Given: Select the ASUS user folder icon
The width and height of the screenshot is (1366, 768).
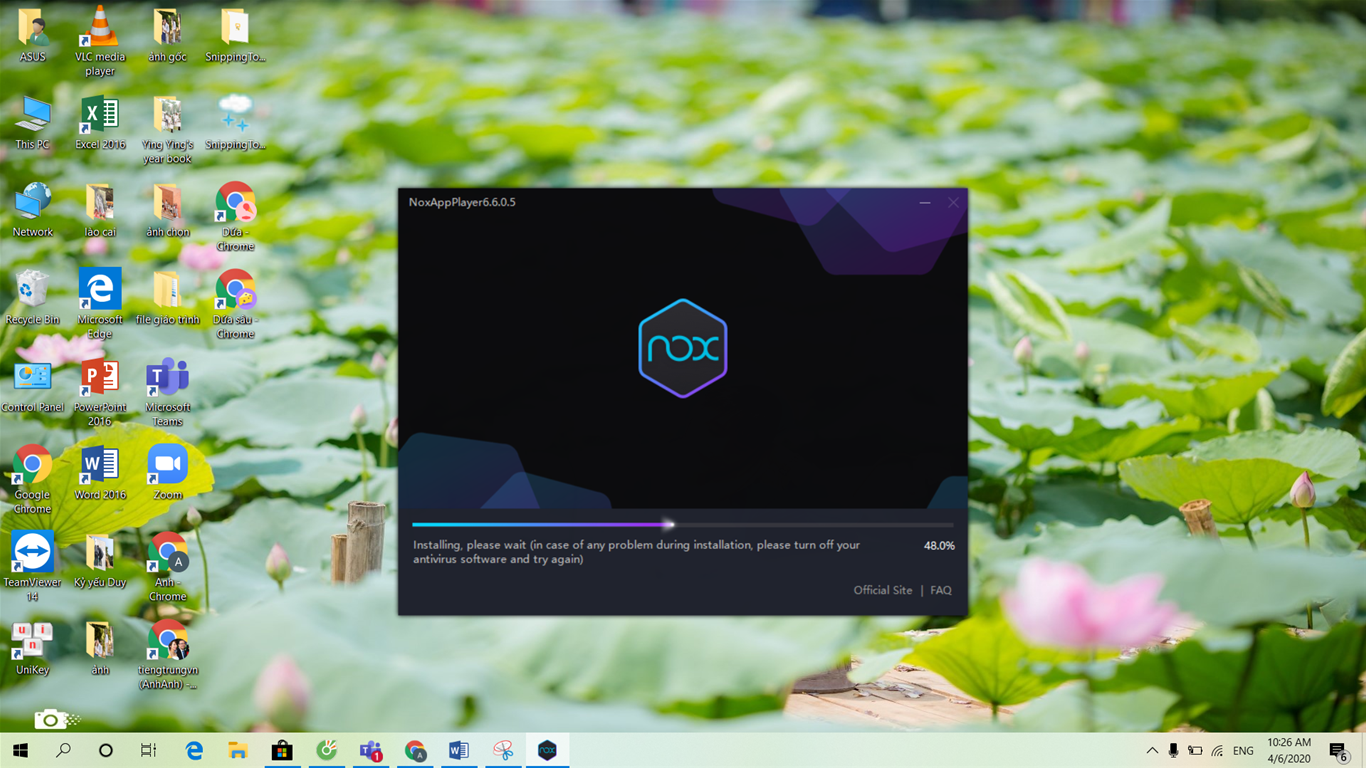Looking at the screenshot, I should point(33,36).
